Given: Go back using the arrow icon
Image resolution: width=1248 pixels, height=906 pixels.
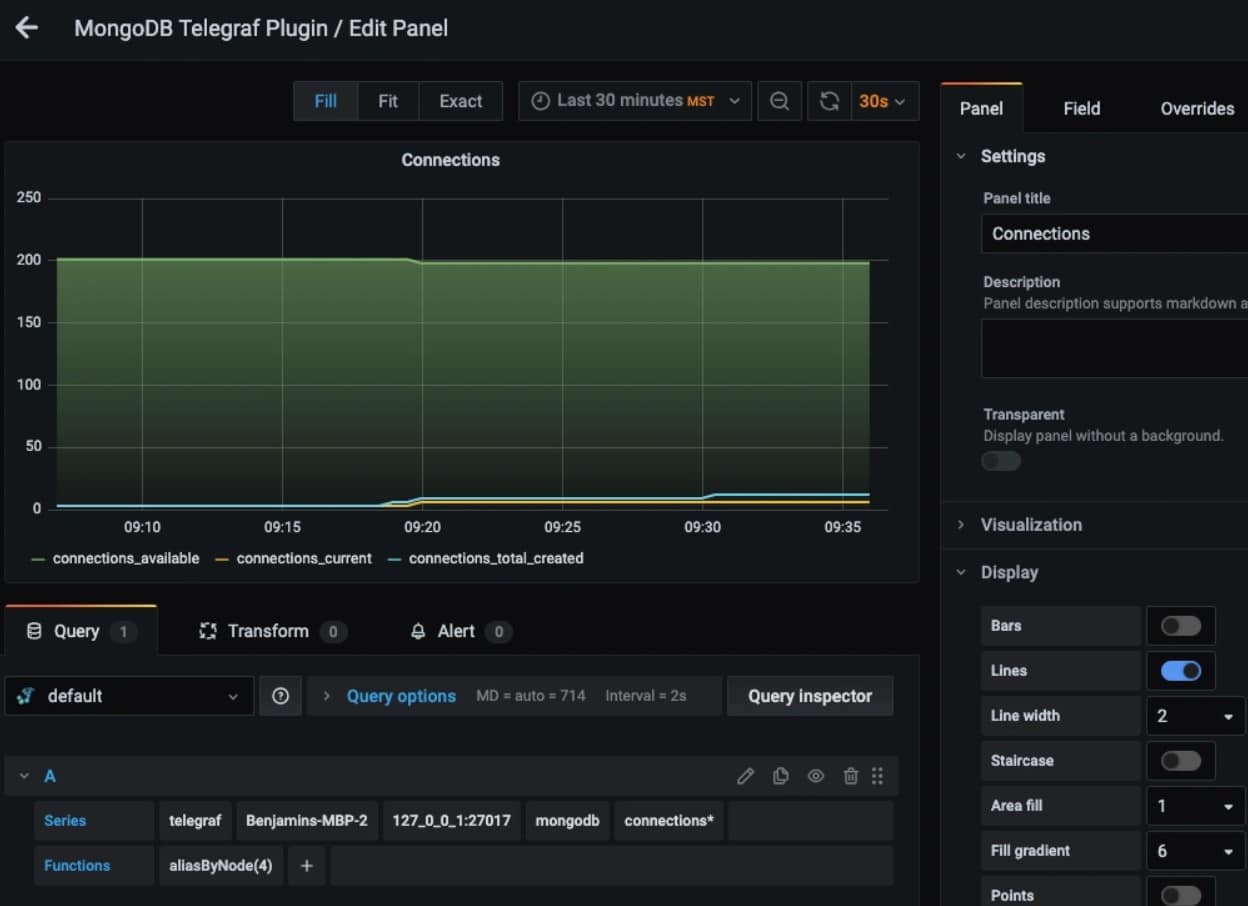Looking at the screenshot, I should click(27, 28).
